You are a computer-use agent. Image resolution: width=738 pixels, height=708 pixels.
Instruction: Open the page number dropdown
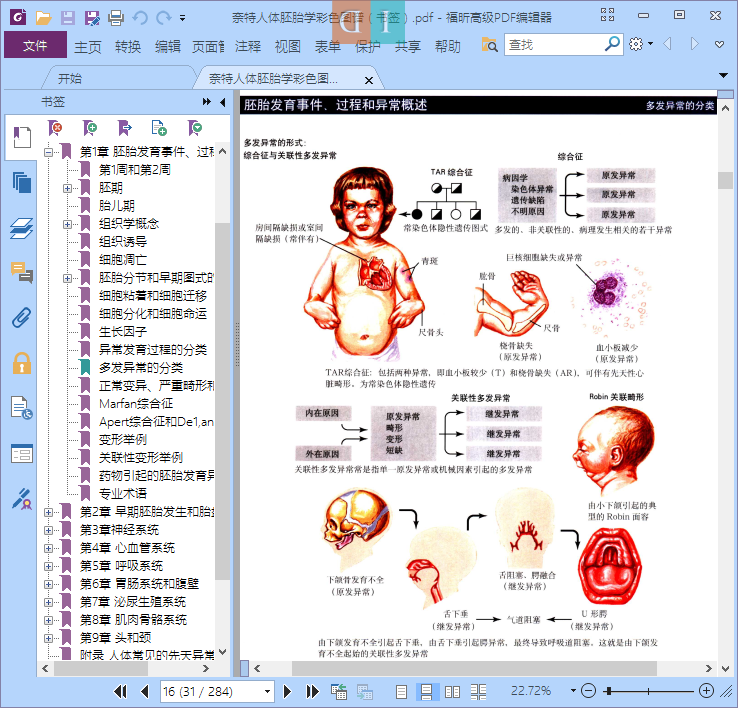click(x=267, y=691)
